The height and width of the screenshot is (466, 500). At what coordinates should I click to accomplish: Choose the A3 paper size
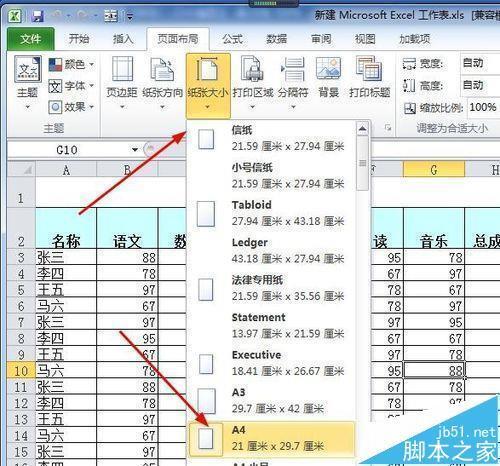tap(271, 401)
